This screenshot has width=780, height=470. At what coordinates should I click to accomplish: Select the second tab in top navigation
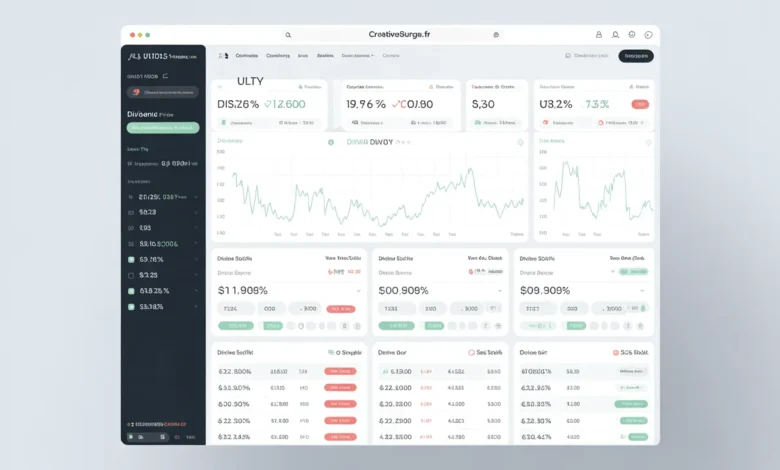tap(278, 56)
